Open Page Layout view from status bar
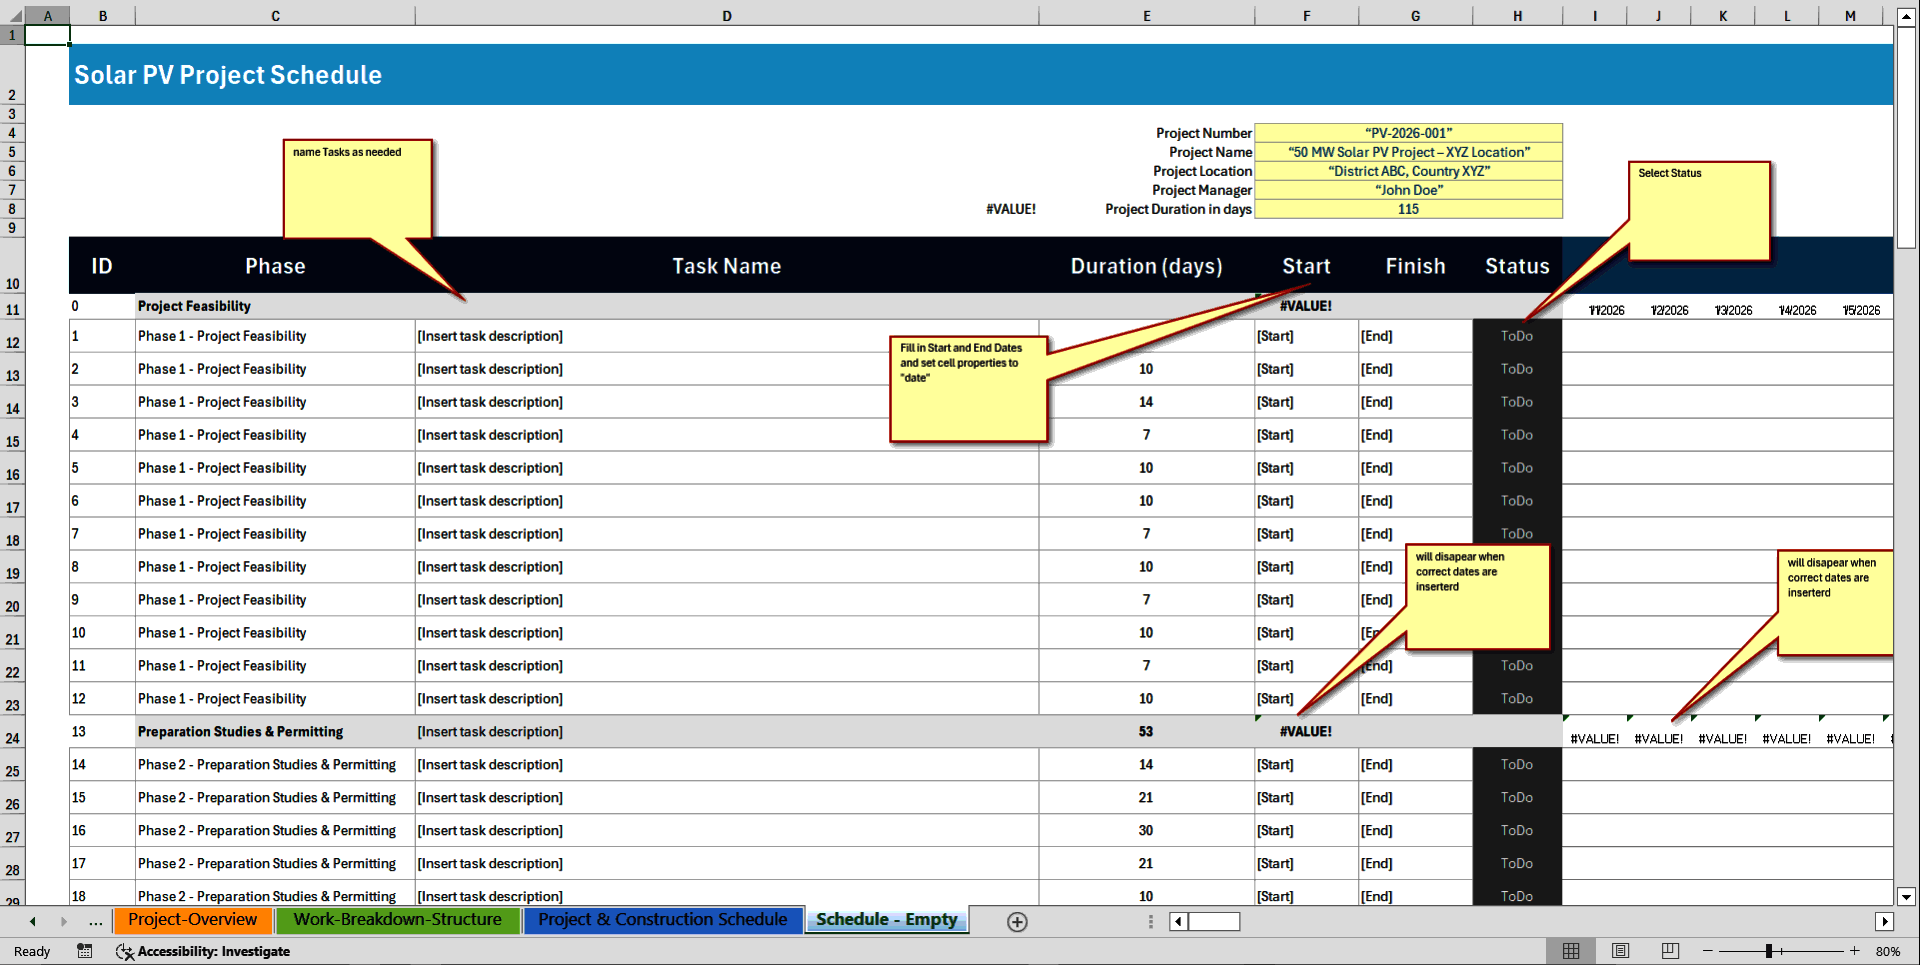This screenshot has height=965, width=1920. coord(1620,951)
